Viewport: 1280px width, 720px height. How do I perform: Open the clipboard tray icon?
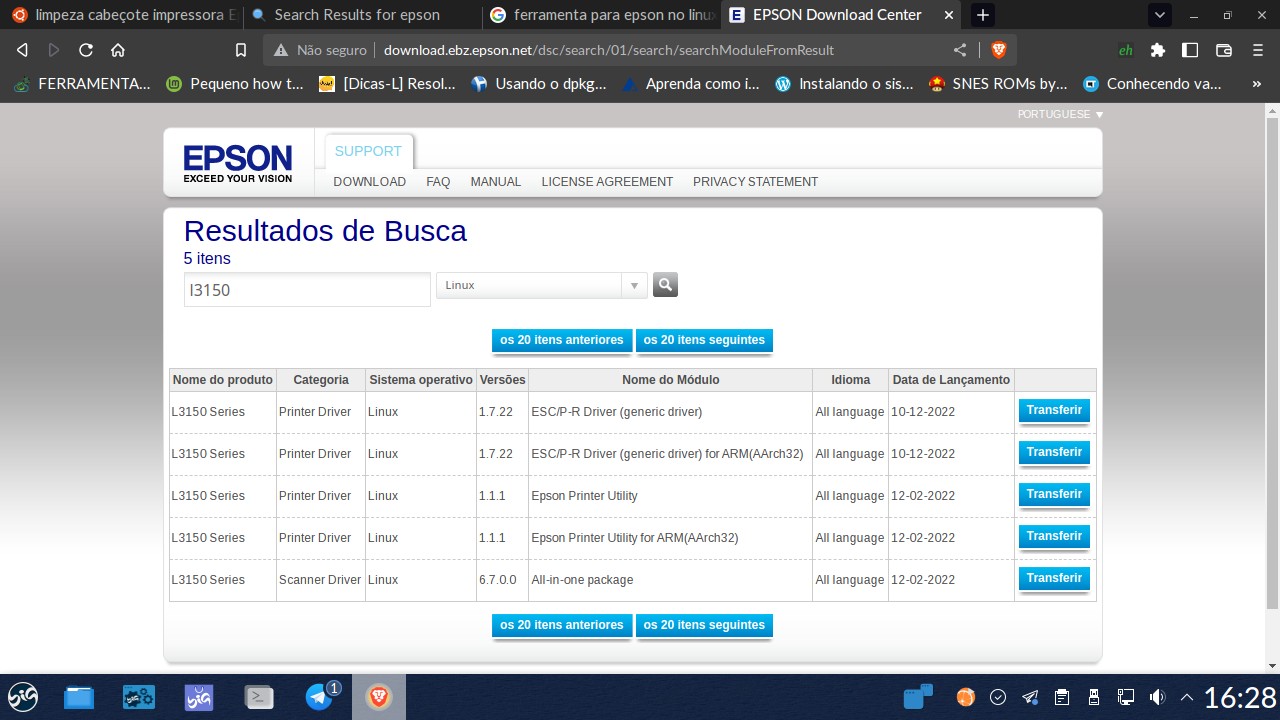(x=1062, y=697)
